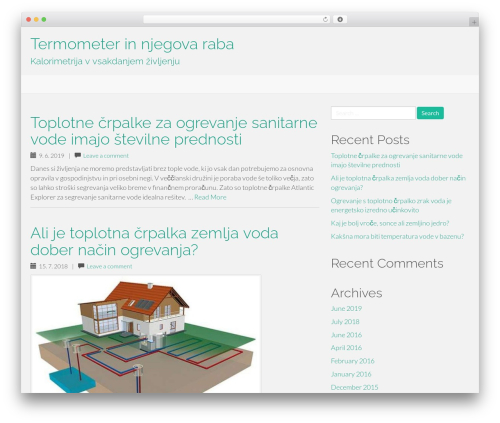Leave a comment on the 9. 6. 2019 post
The width and height of the screenshot is (500, 423).
(x=106, y=156)
